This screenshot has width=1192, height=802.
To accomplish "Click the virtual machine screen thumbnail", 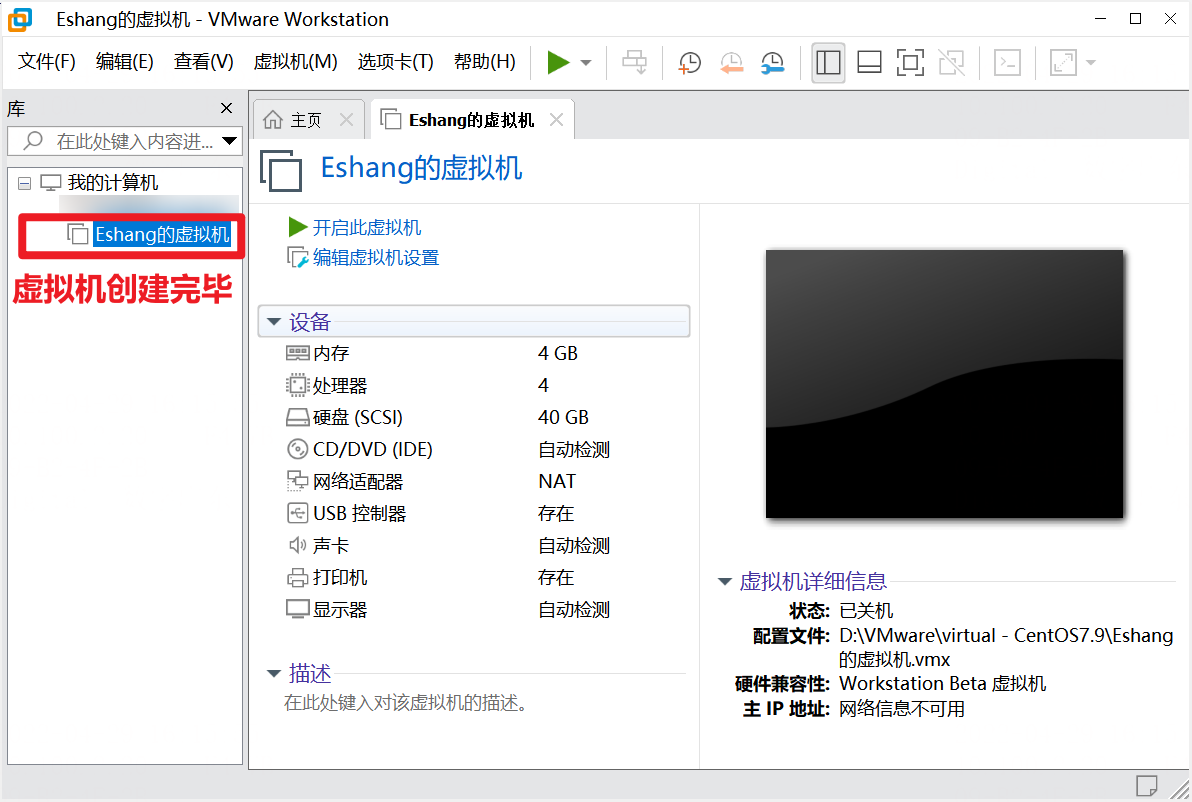I will click(x=944, y=384).
